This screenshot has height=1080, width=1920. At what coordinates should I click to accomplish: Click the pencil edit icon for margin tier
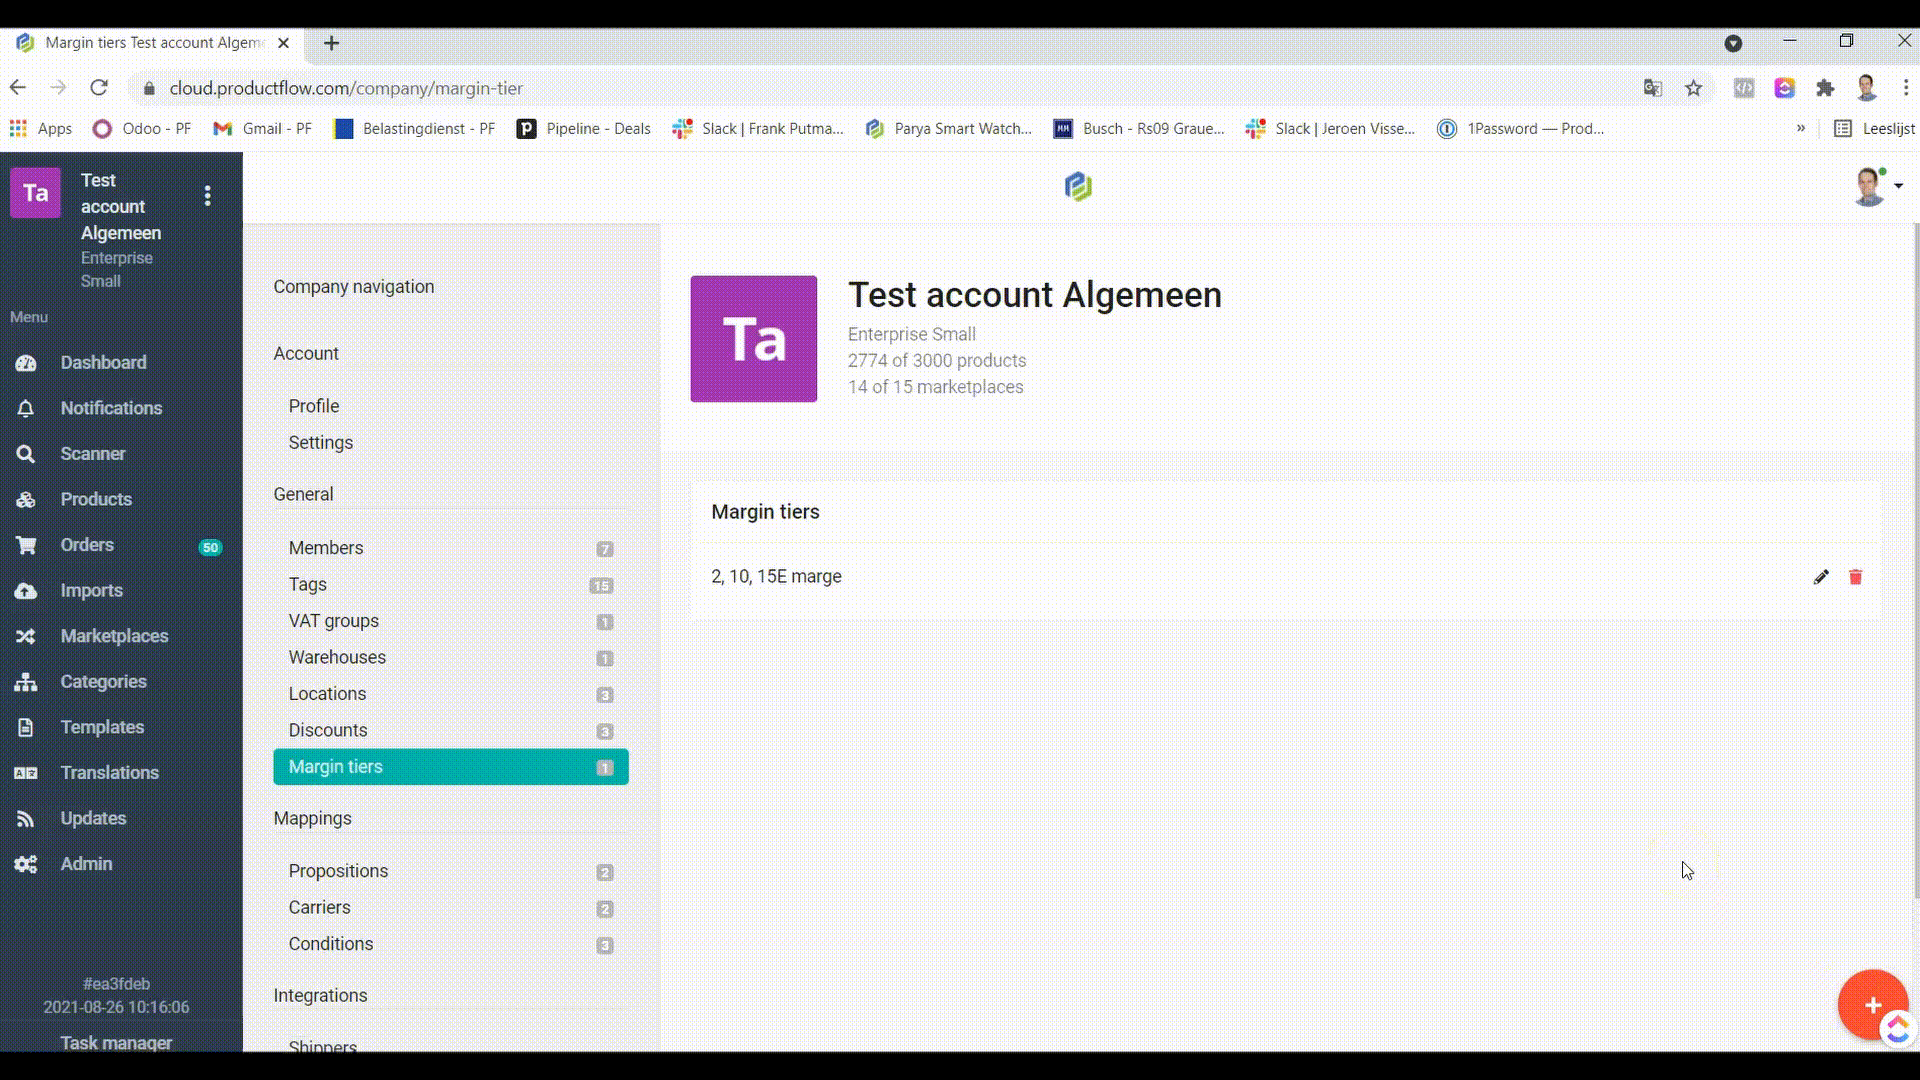(x=1821, y=577)
